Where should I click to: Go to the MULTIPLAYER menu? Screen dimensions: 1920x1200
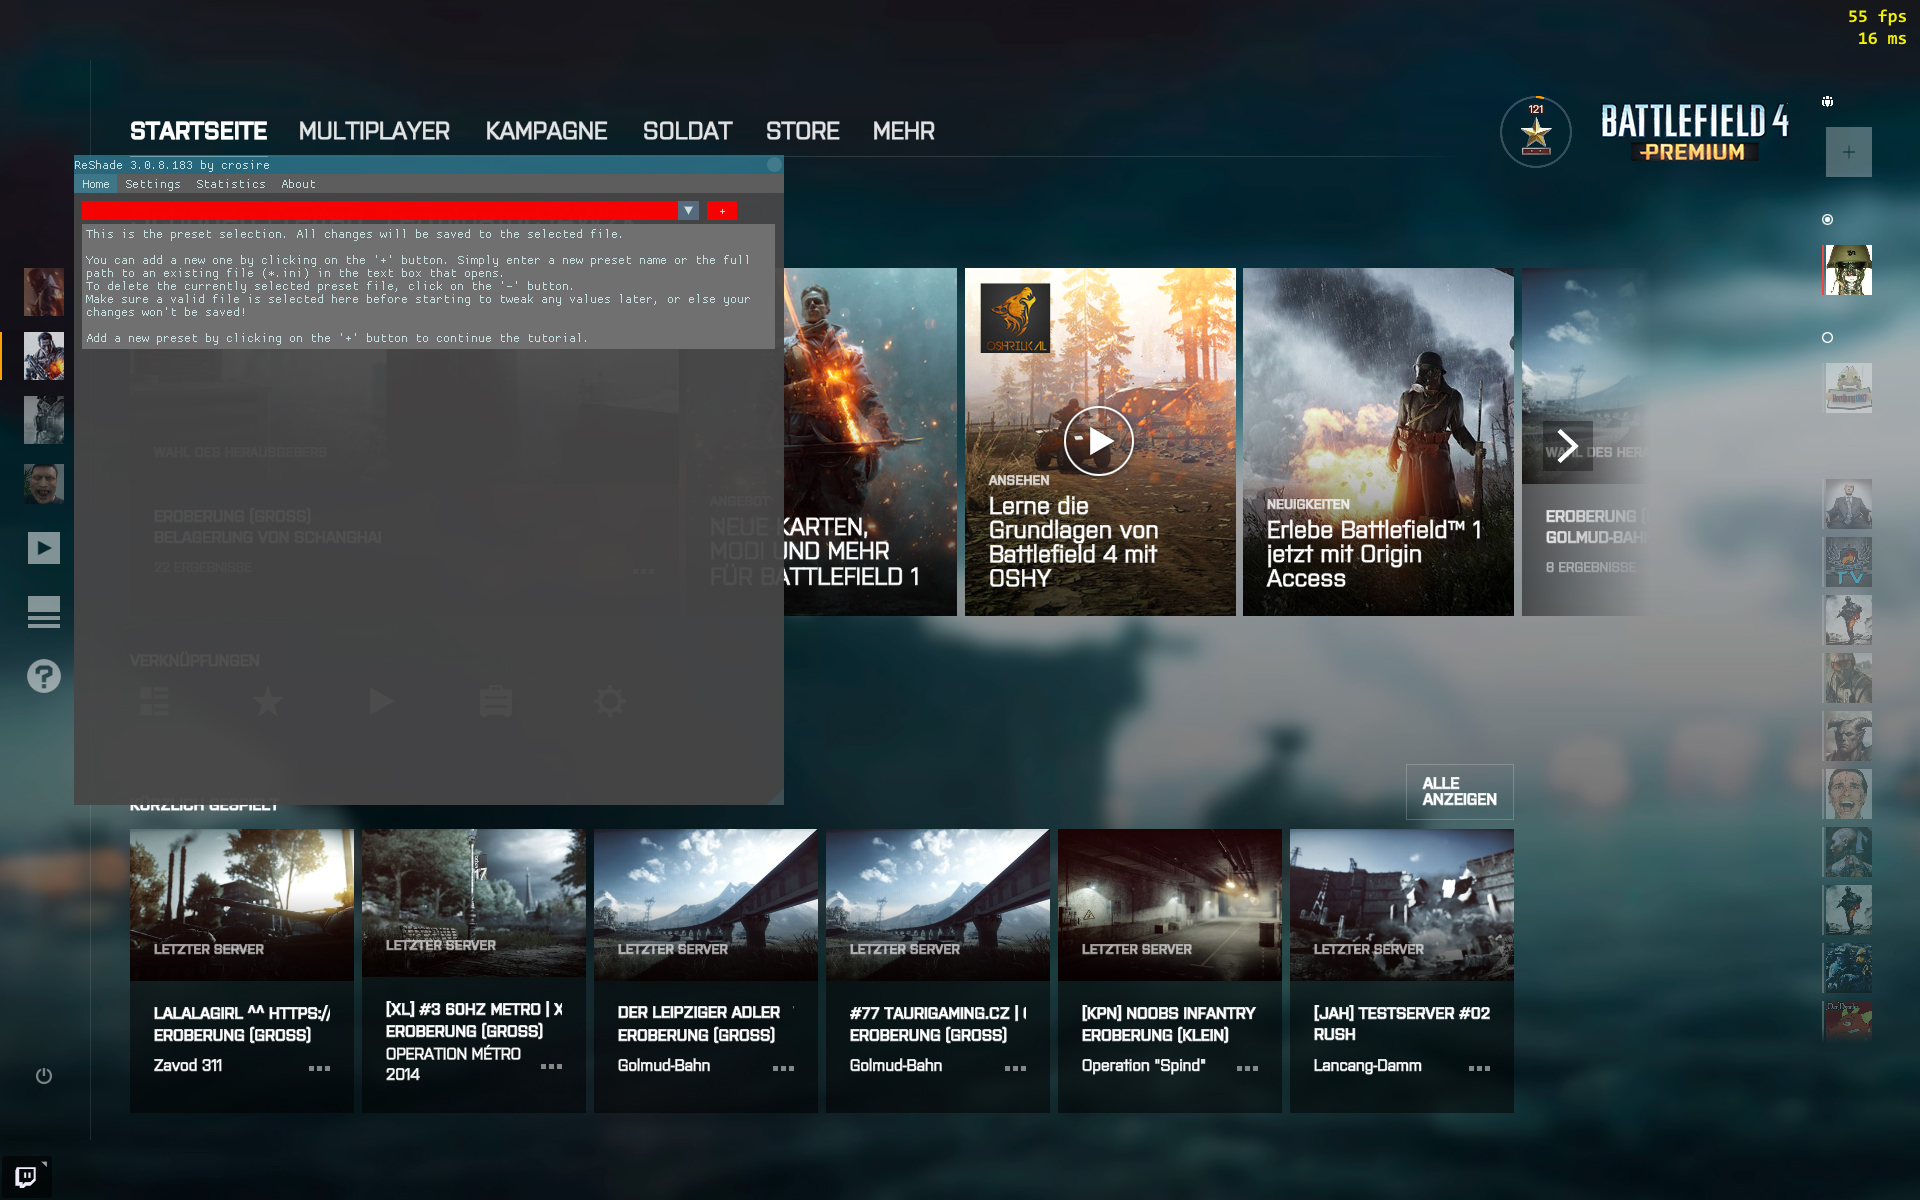pyautogui.click(x=374, y=131)
